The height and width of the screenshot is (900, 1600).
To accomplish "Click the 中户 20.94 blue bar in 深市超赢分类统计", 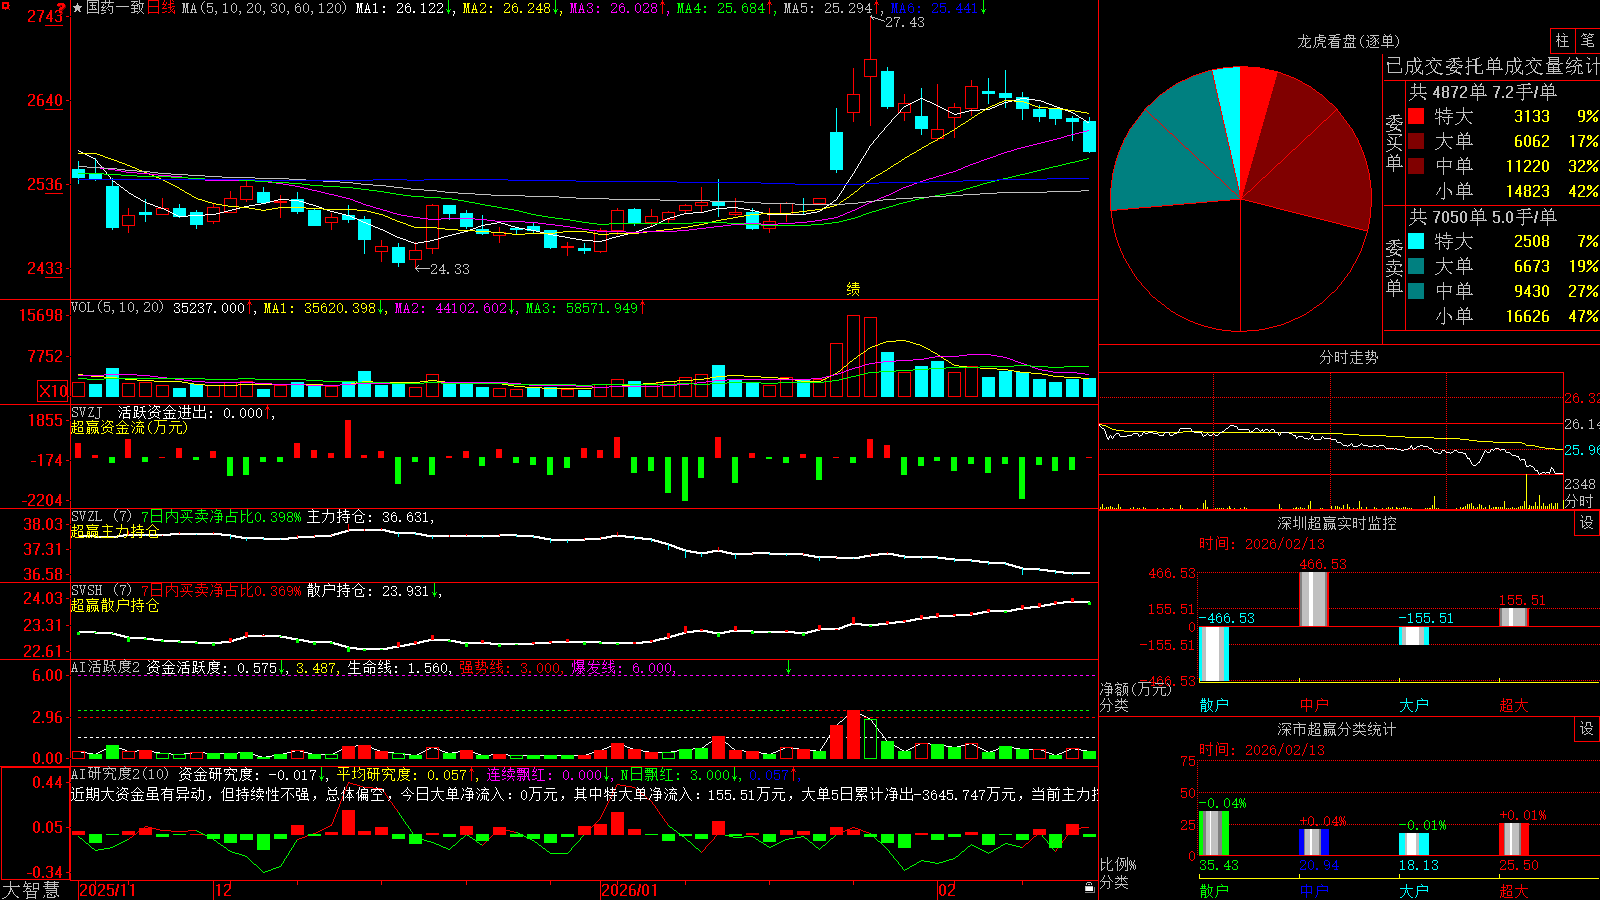I will (1314, 842).
